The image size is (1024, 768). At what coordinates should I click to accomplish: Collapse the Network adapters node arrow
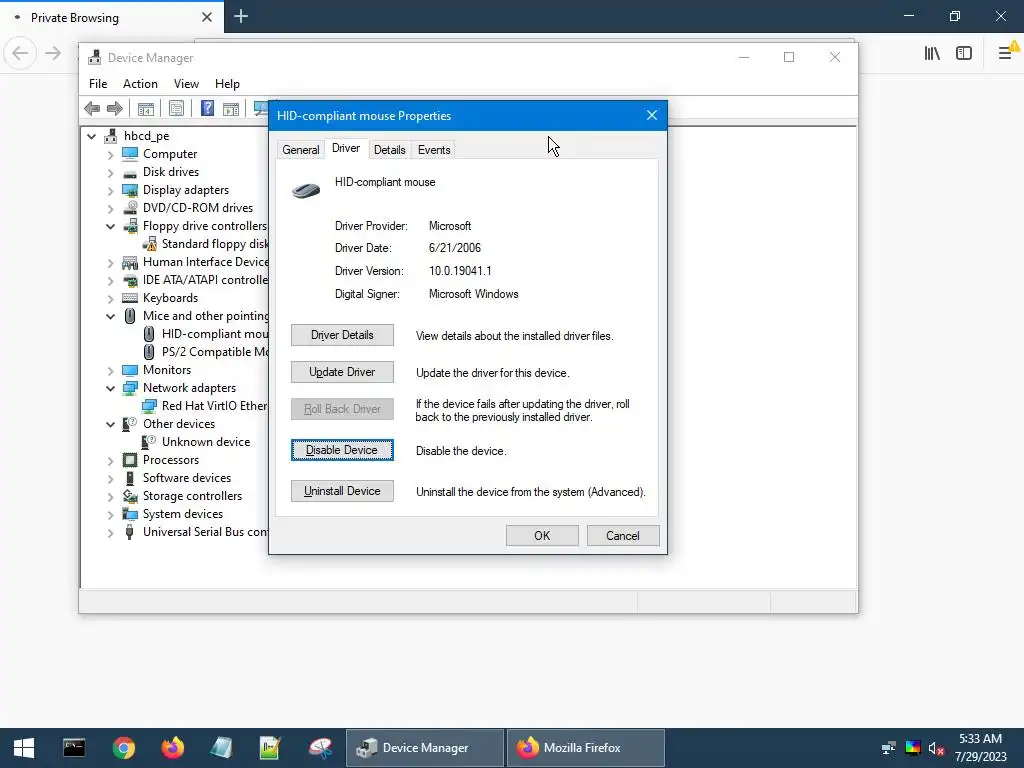pyautogui.click(x=110, y=389)
